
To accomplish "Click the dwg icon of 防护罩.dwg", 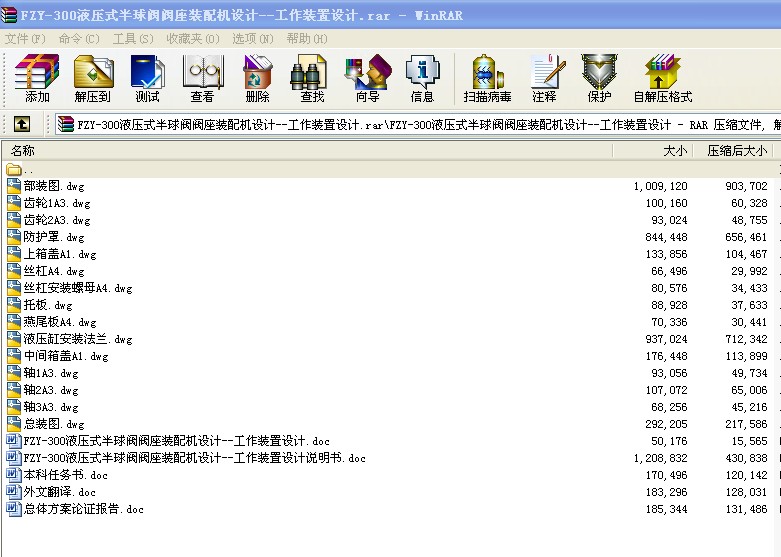I will [14, 237].
